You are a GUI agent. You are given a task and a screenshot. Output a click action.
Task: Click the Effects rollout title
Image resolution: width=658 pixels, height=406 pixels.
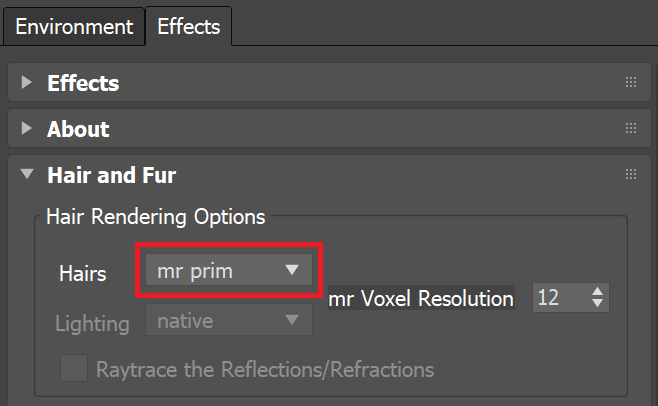point(83,83)
